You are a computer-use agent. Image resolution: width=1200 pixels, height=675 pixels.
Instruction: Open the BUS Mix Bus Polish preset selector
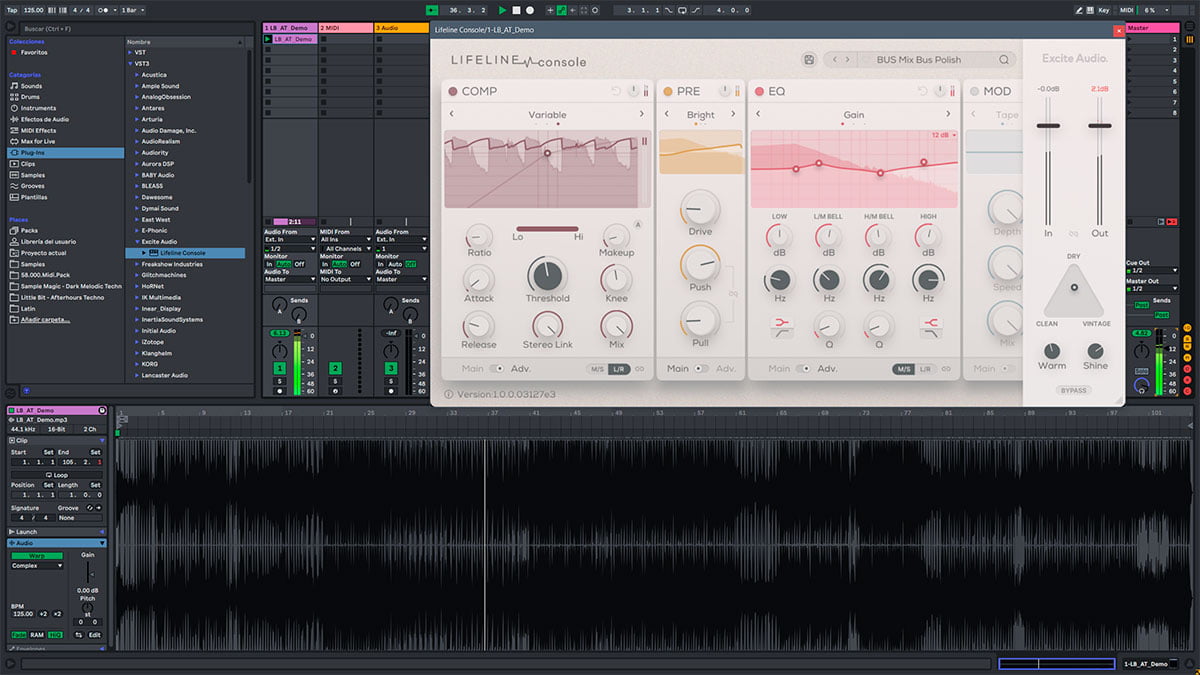click(x=918, y=60)
